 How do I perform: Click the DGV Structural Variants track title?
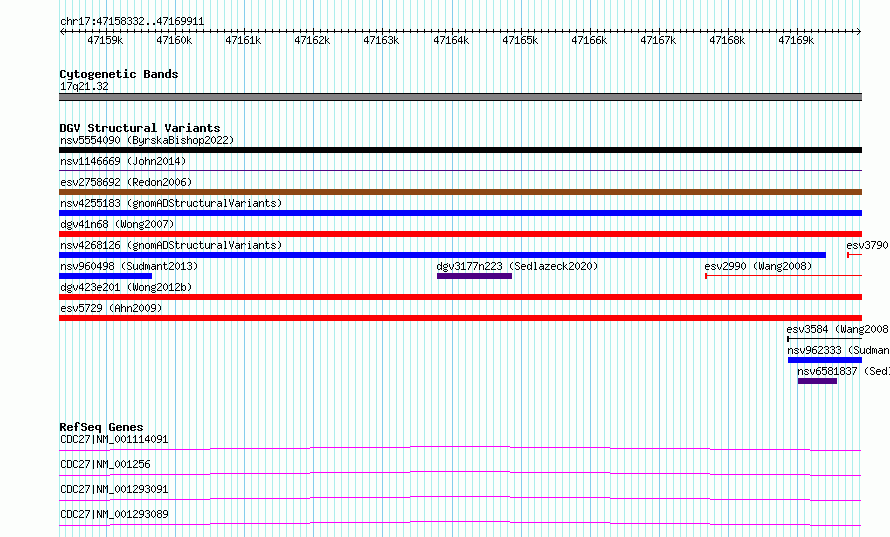(140, 128)
